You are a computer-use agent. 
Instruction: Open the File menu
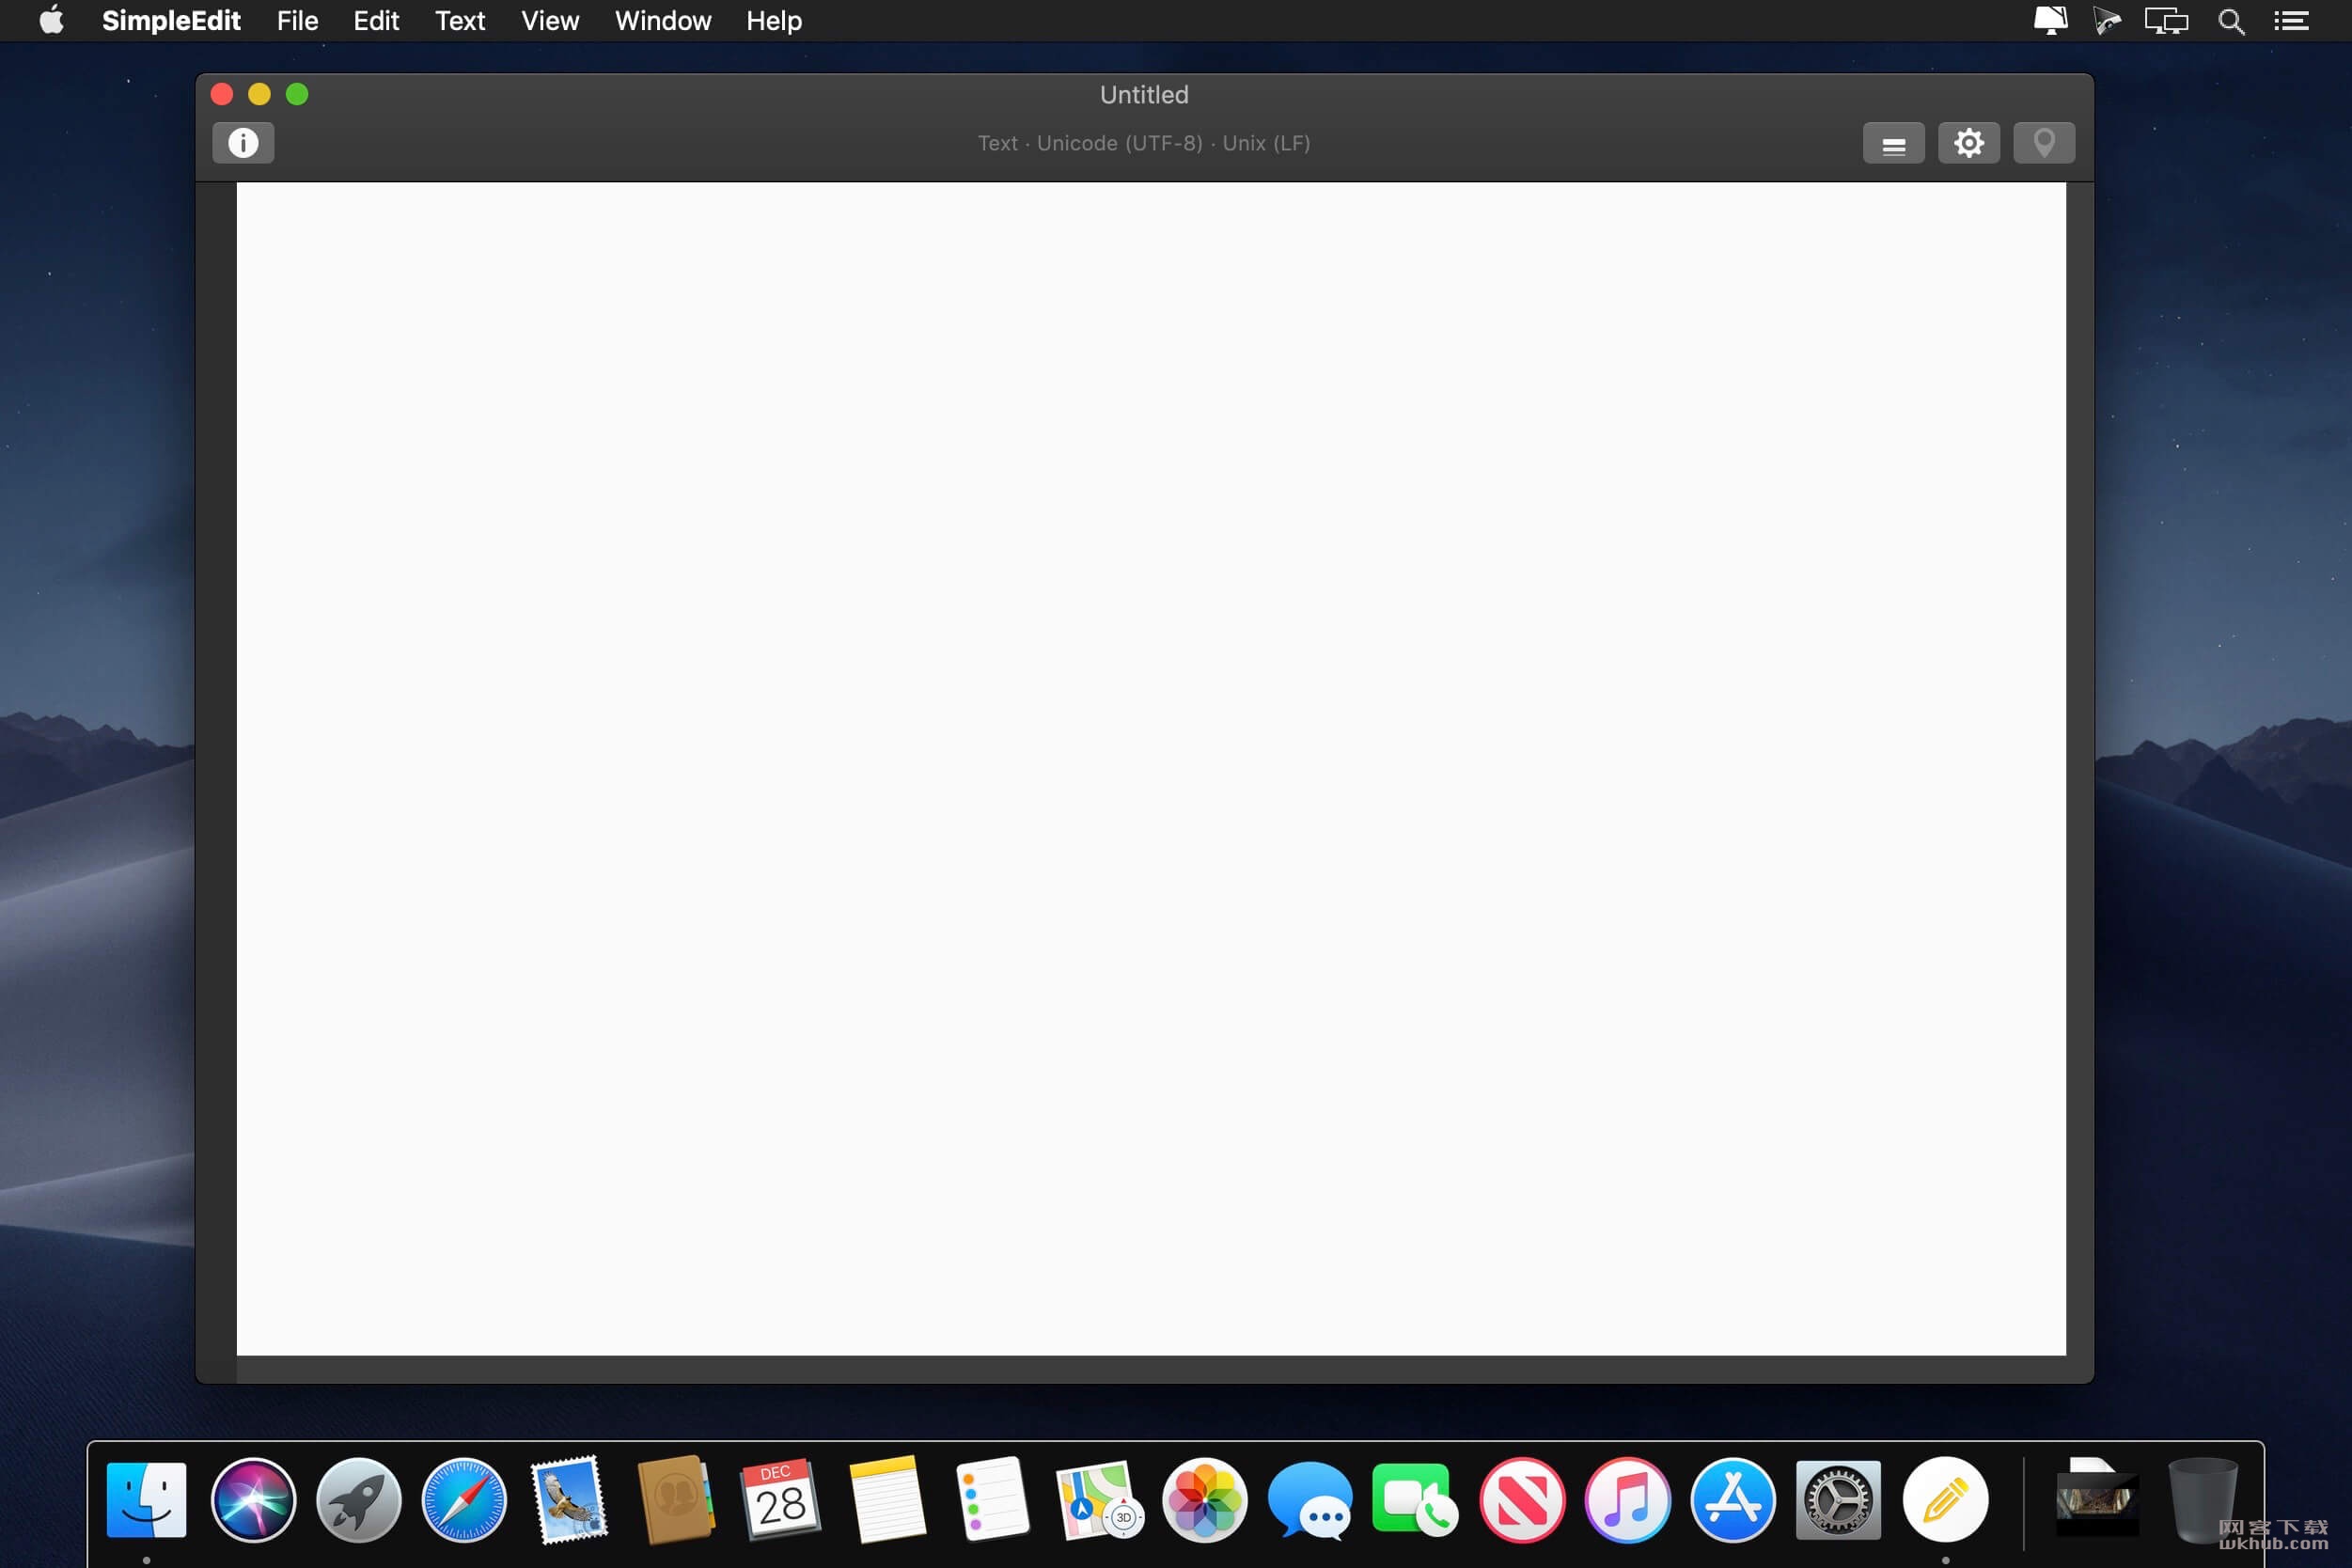[297, 21]
